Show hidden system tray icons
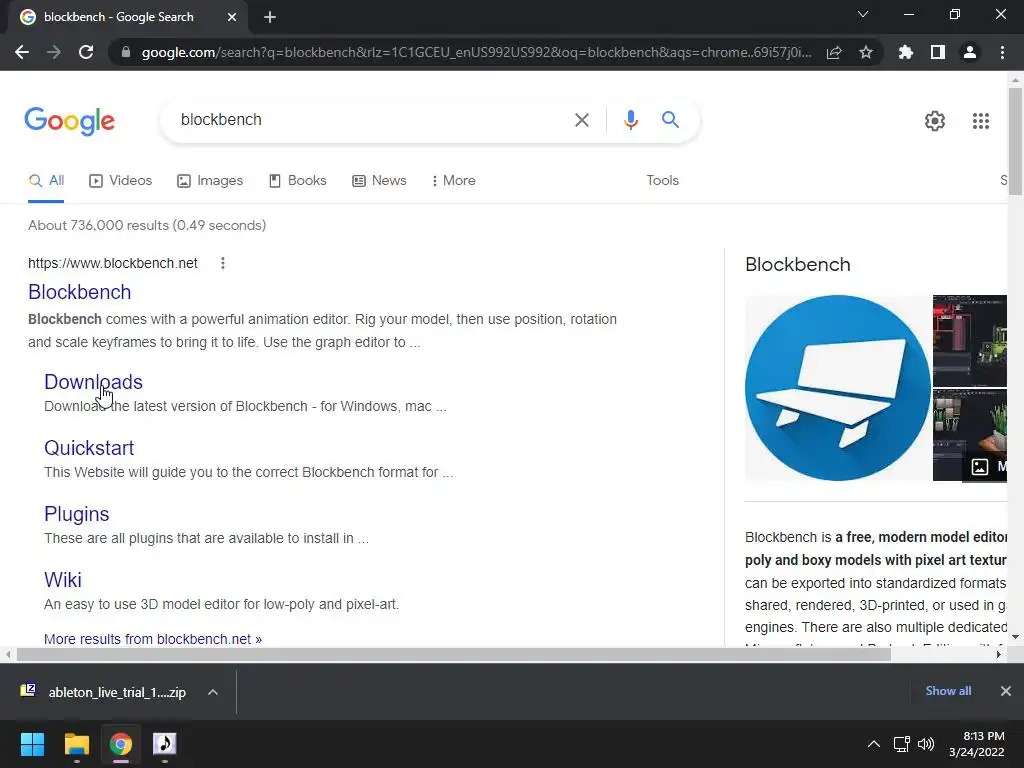The image size is (1024, 768). [x=873, y=744]
